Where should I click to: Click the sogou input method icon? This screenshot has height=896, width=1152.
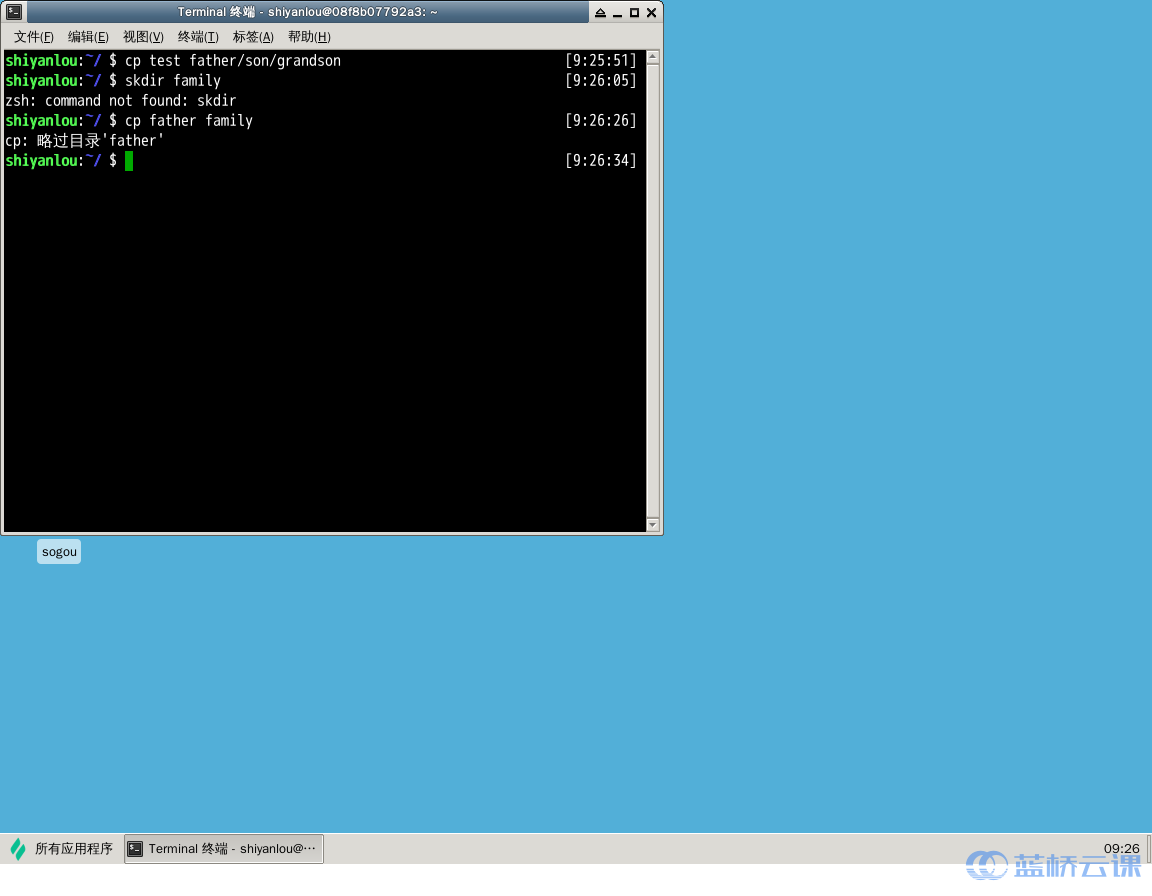tap(58, 551)
